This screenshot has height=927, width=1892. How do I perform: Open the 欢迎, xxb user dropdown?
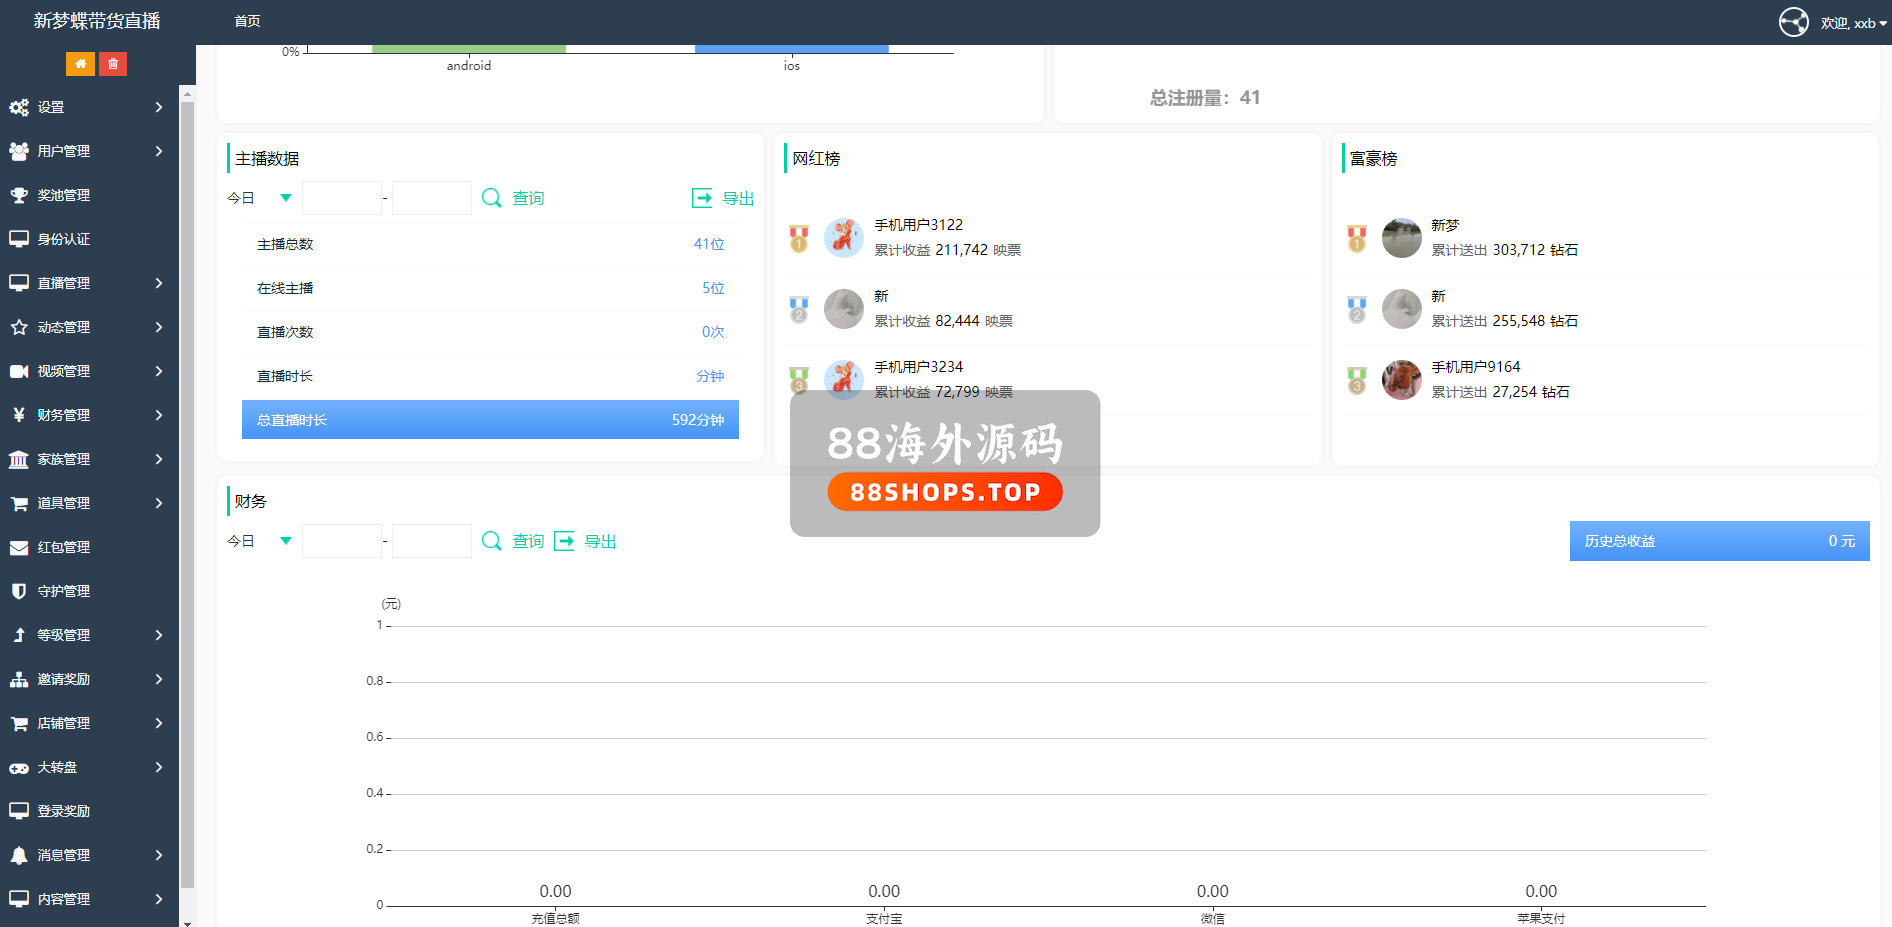pos(1853,23)
